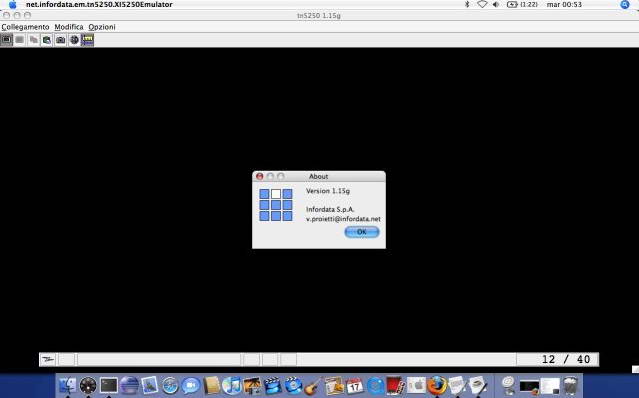
Task: Open Dashboard from the Dock
Action: click(88, 385)
